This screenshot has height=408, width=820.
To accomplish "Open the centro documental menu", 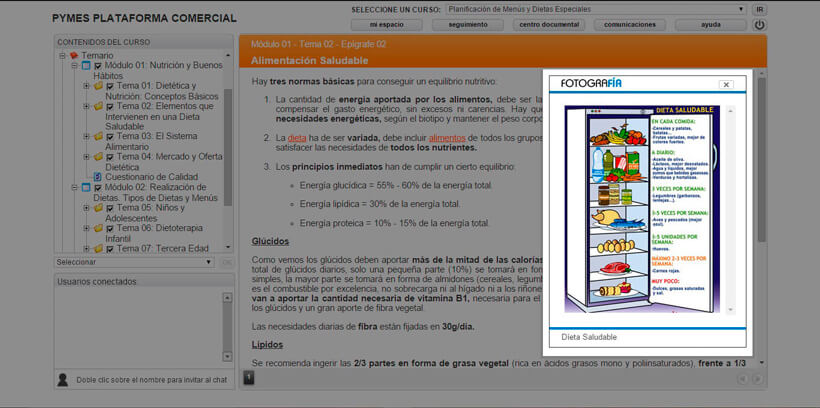I will click(549, 25).
